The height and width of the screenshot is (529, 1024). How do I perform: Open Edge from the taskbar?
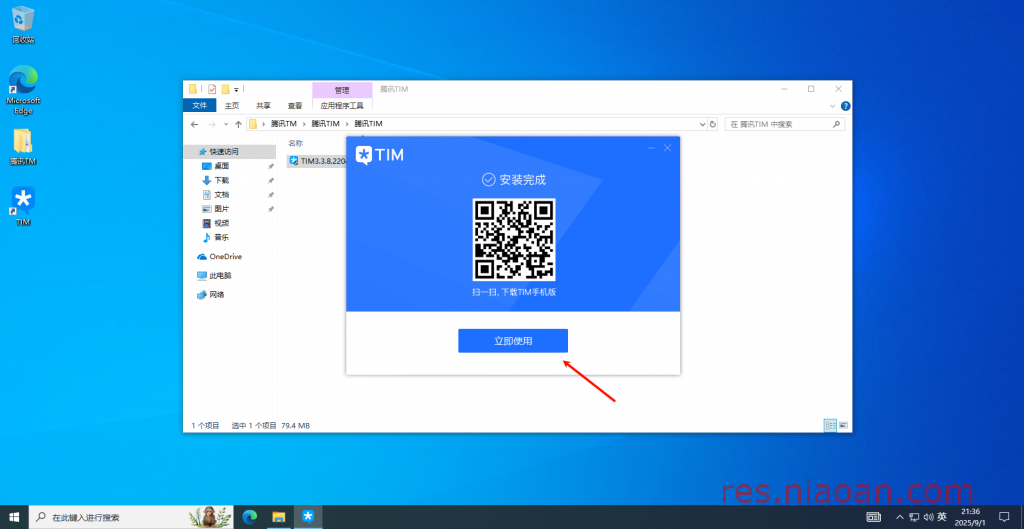coord(249,517)
